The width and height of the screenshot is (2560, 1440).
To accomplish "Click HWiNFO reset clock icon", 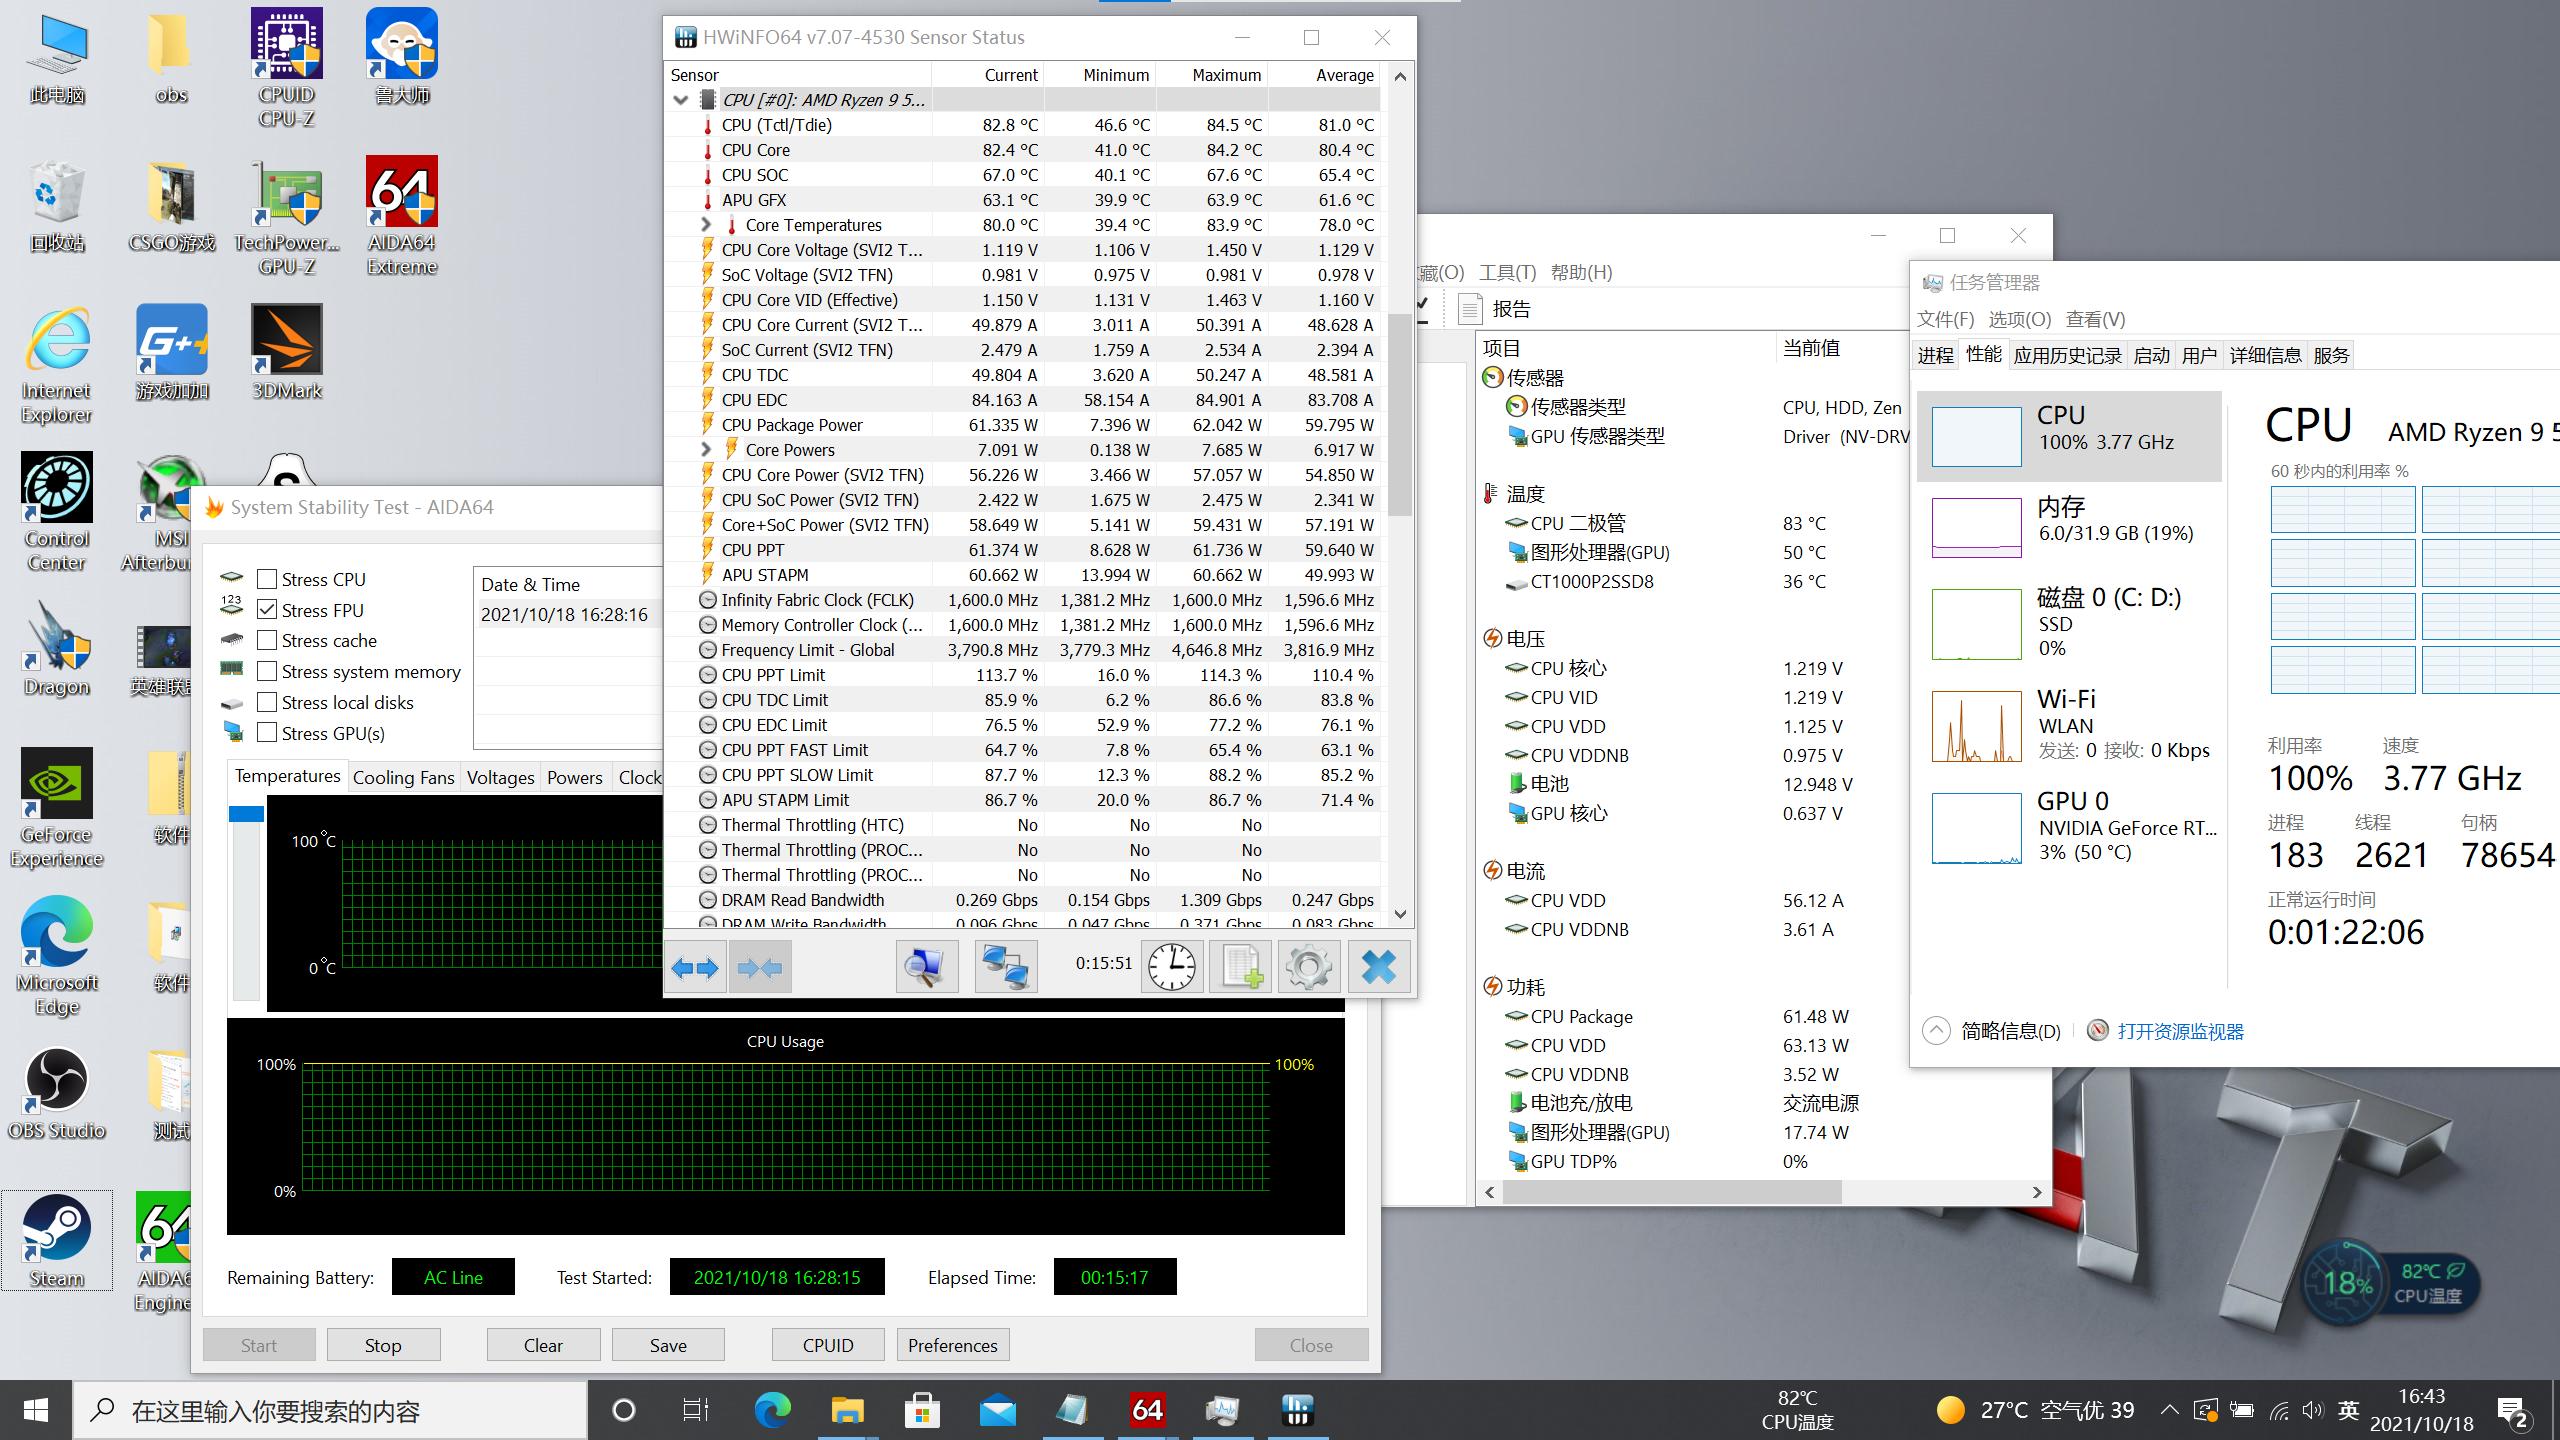I will point(1171,966).
